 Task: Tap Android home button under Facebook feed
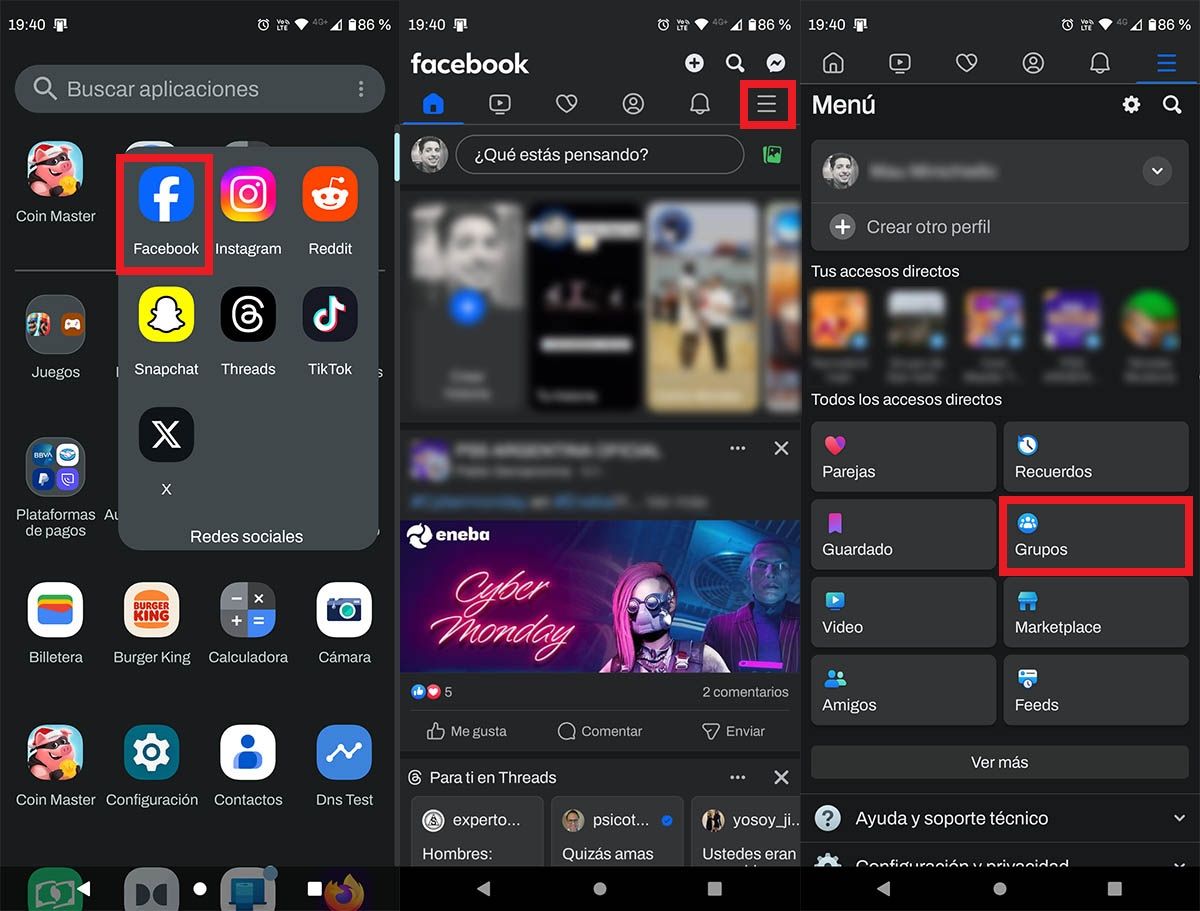tap(600, 888)
